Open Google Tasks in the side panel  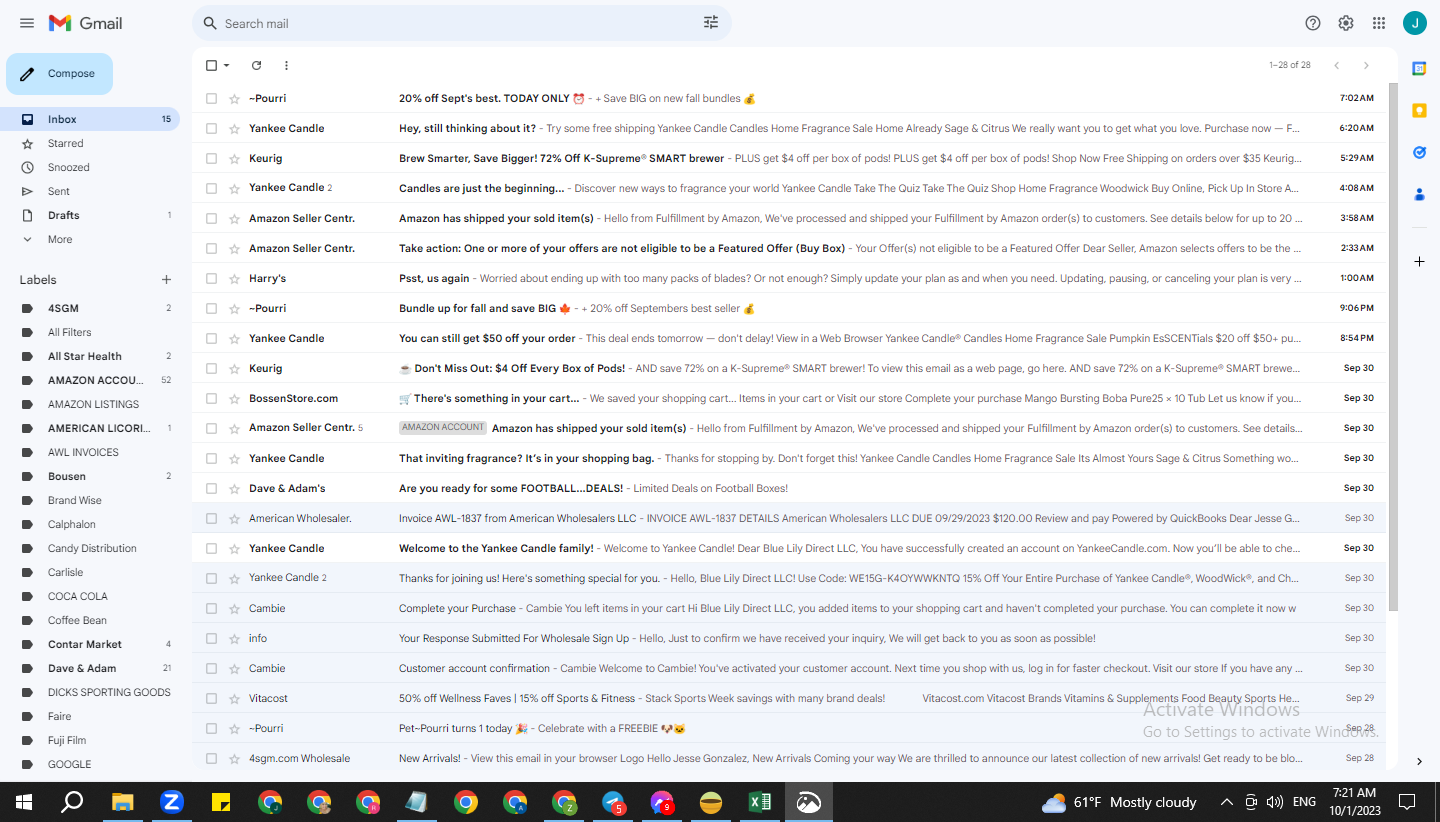coord(1419,152)
